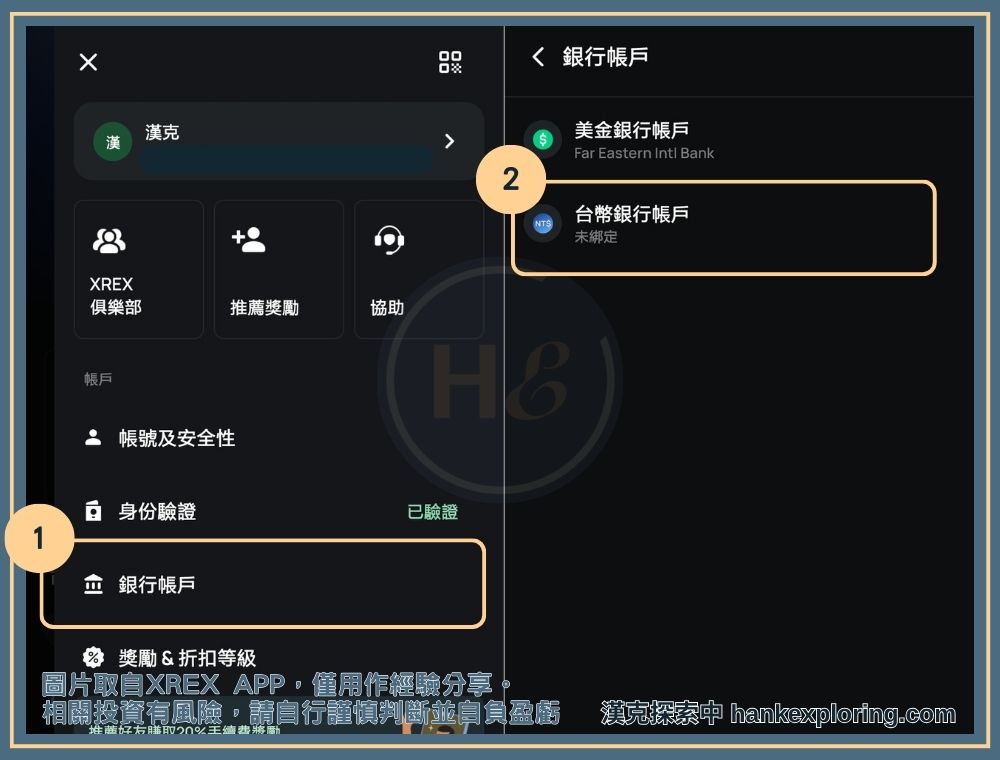
Task: Open the QR code scanner icon
Action: (x=450, y=62)
